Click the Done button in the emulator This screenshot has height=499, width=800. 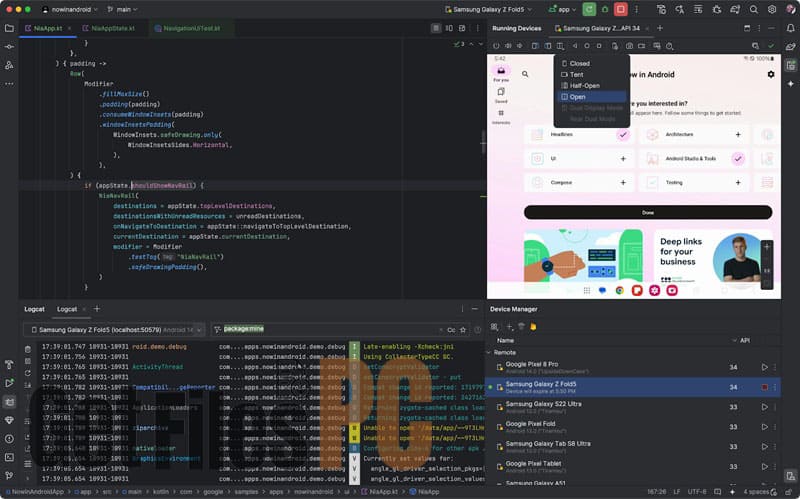point(648,212)
